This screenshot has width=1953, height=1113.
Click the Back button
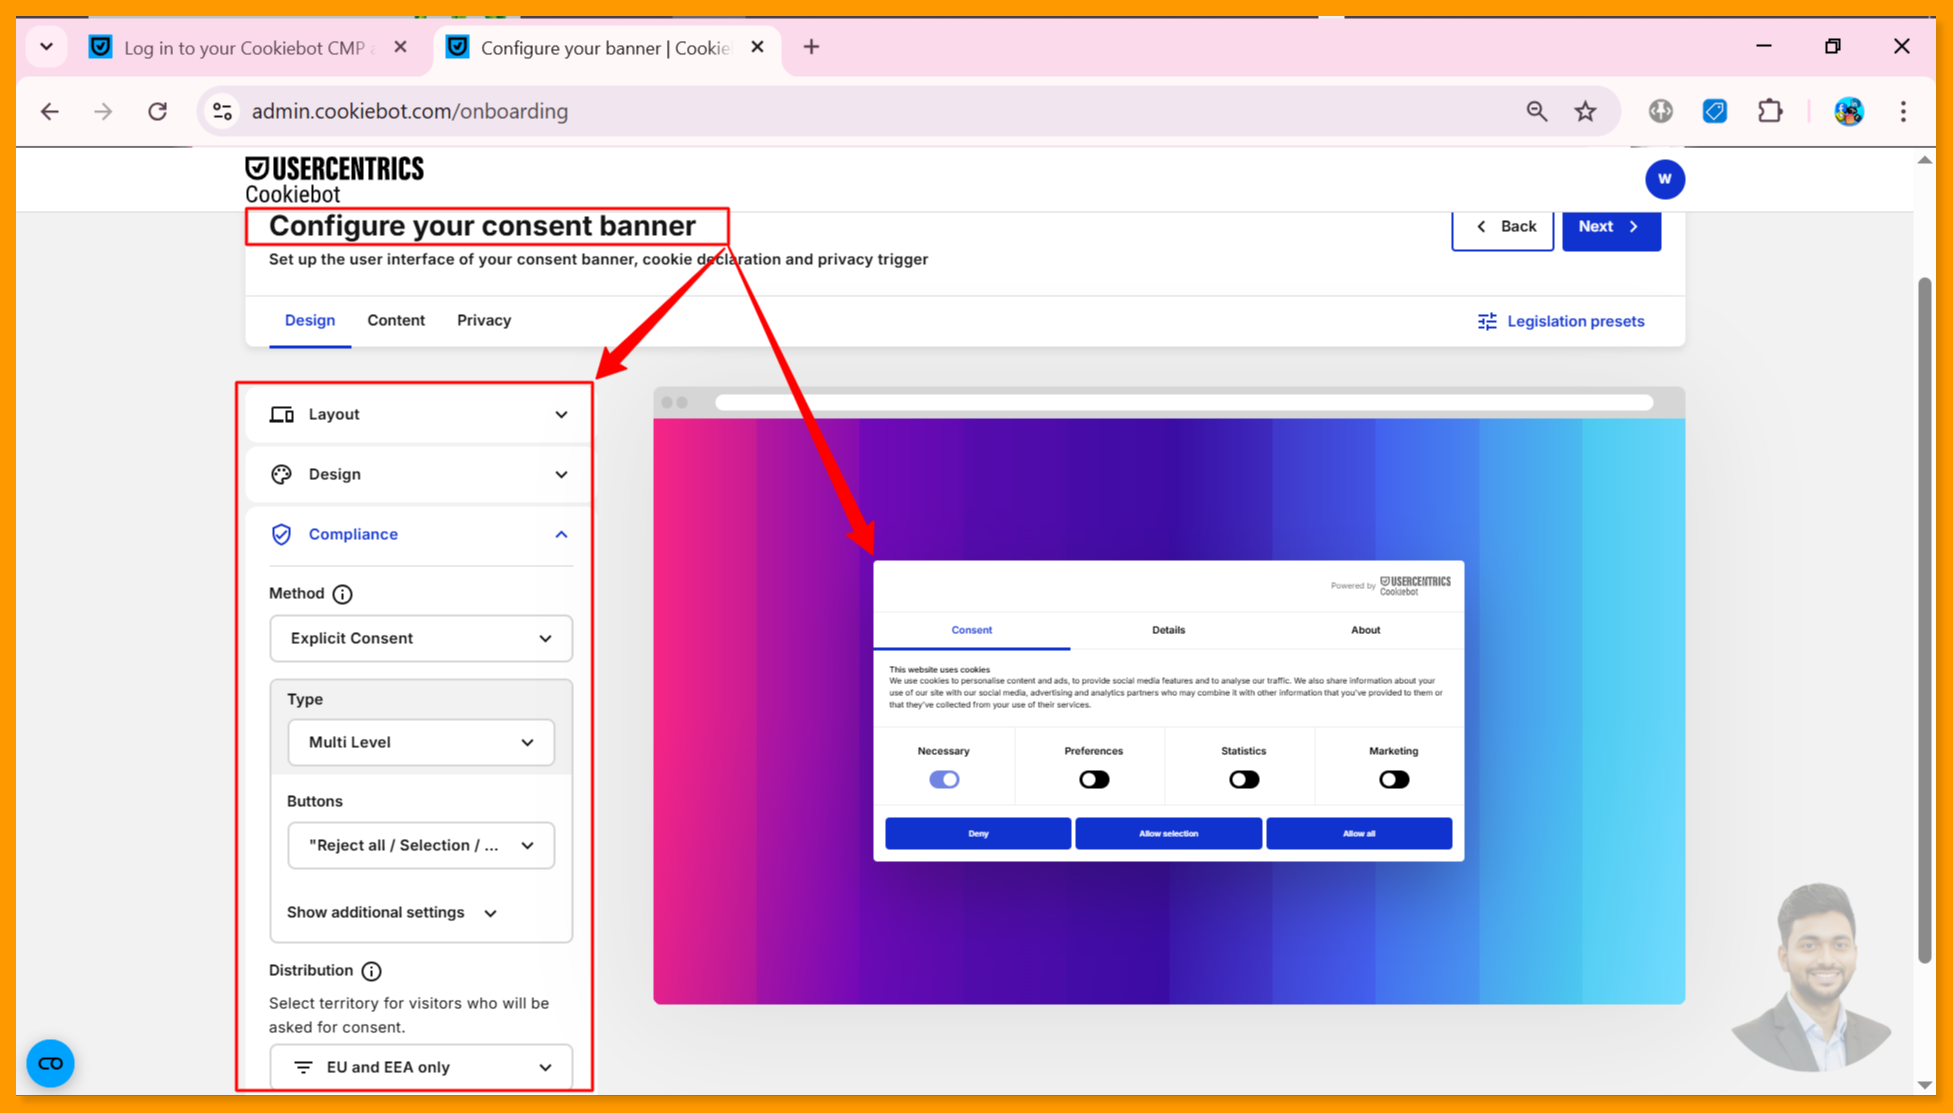coord(1502,227)
